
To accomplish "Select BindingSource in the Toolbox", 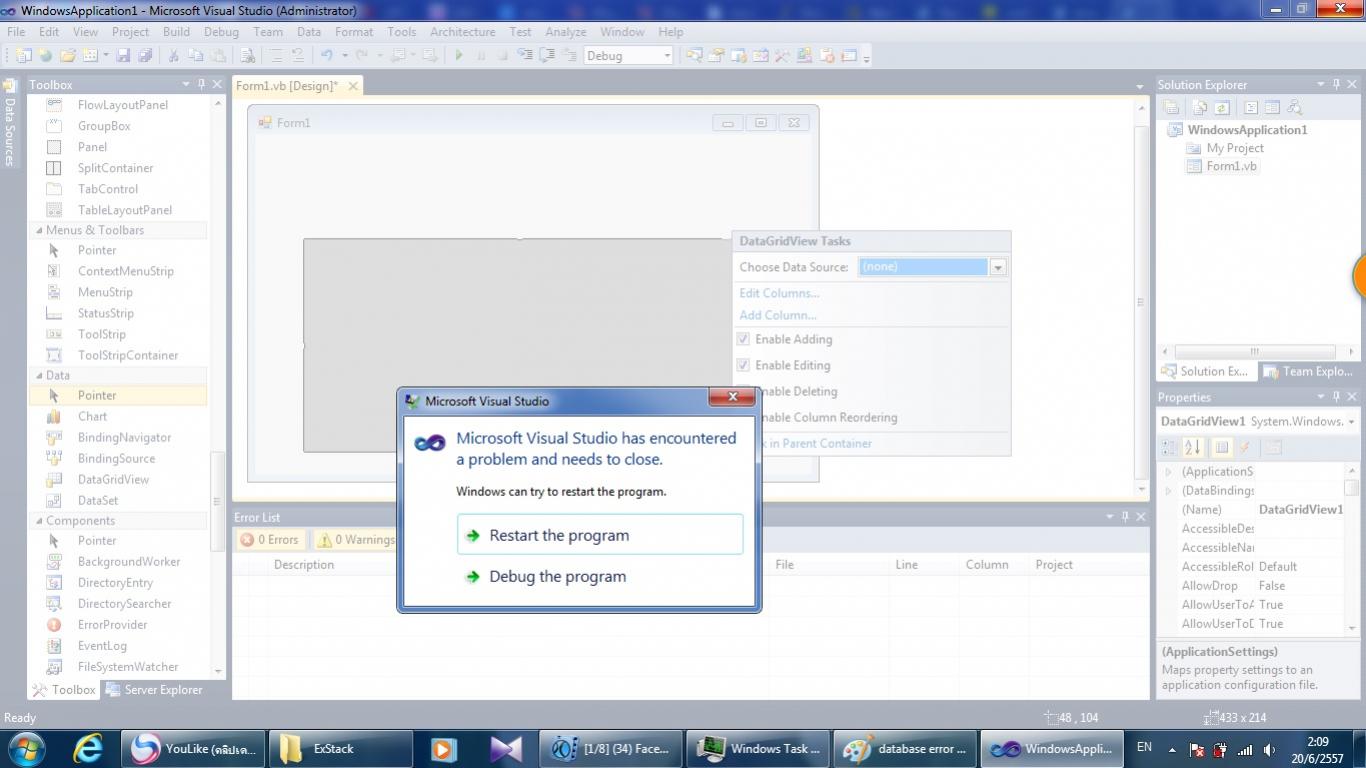I will pos(118,458).
